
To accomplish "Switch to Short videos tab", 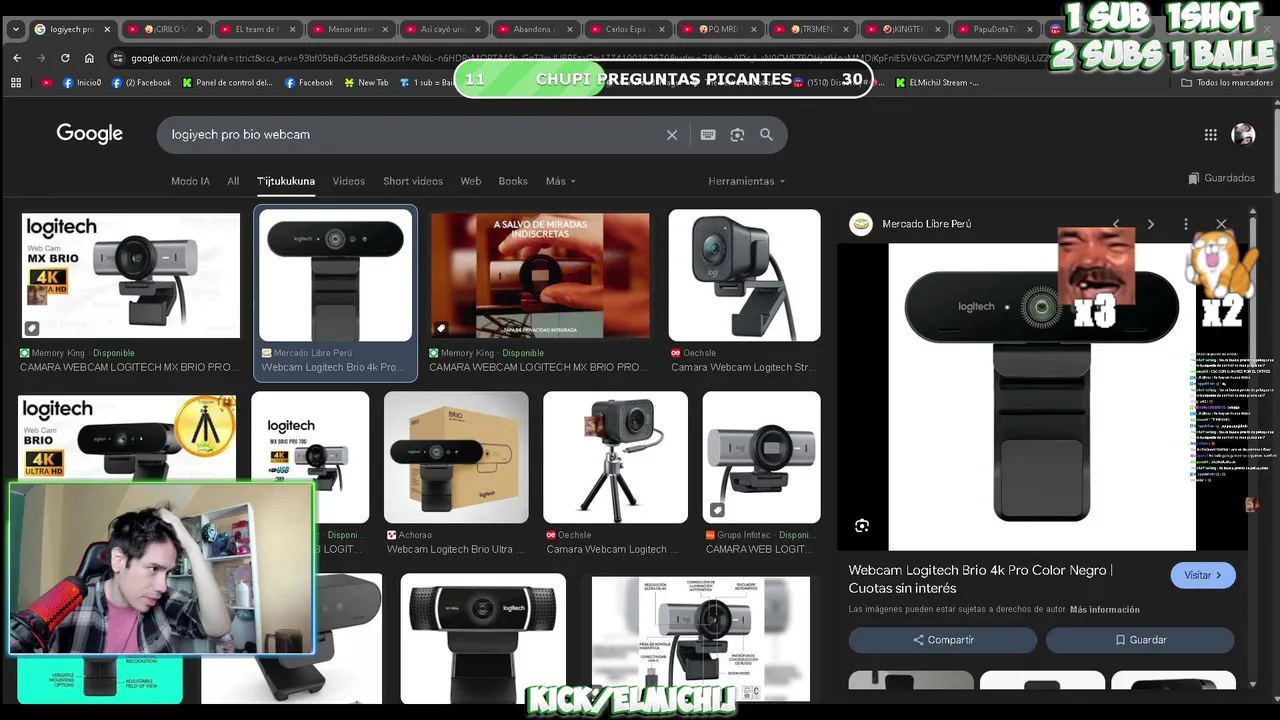I will click(413, 181).
